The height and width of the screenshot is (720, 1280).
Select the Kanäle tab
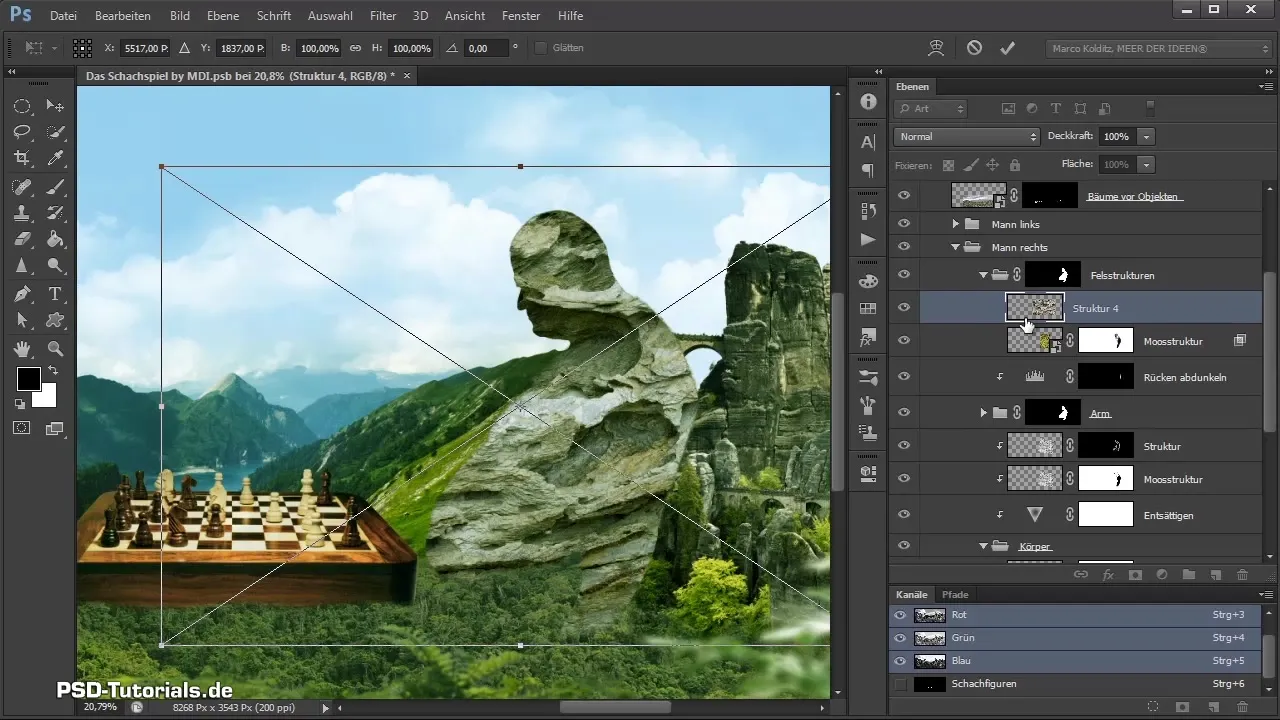pyautogui.click(x=911, y=595)
